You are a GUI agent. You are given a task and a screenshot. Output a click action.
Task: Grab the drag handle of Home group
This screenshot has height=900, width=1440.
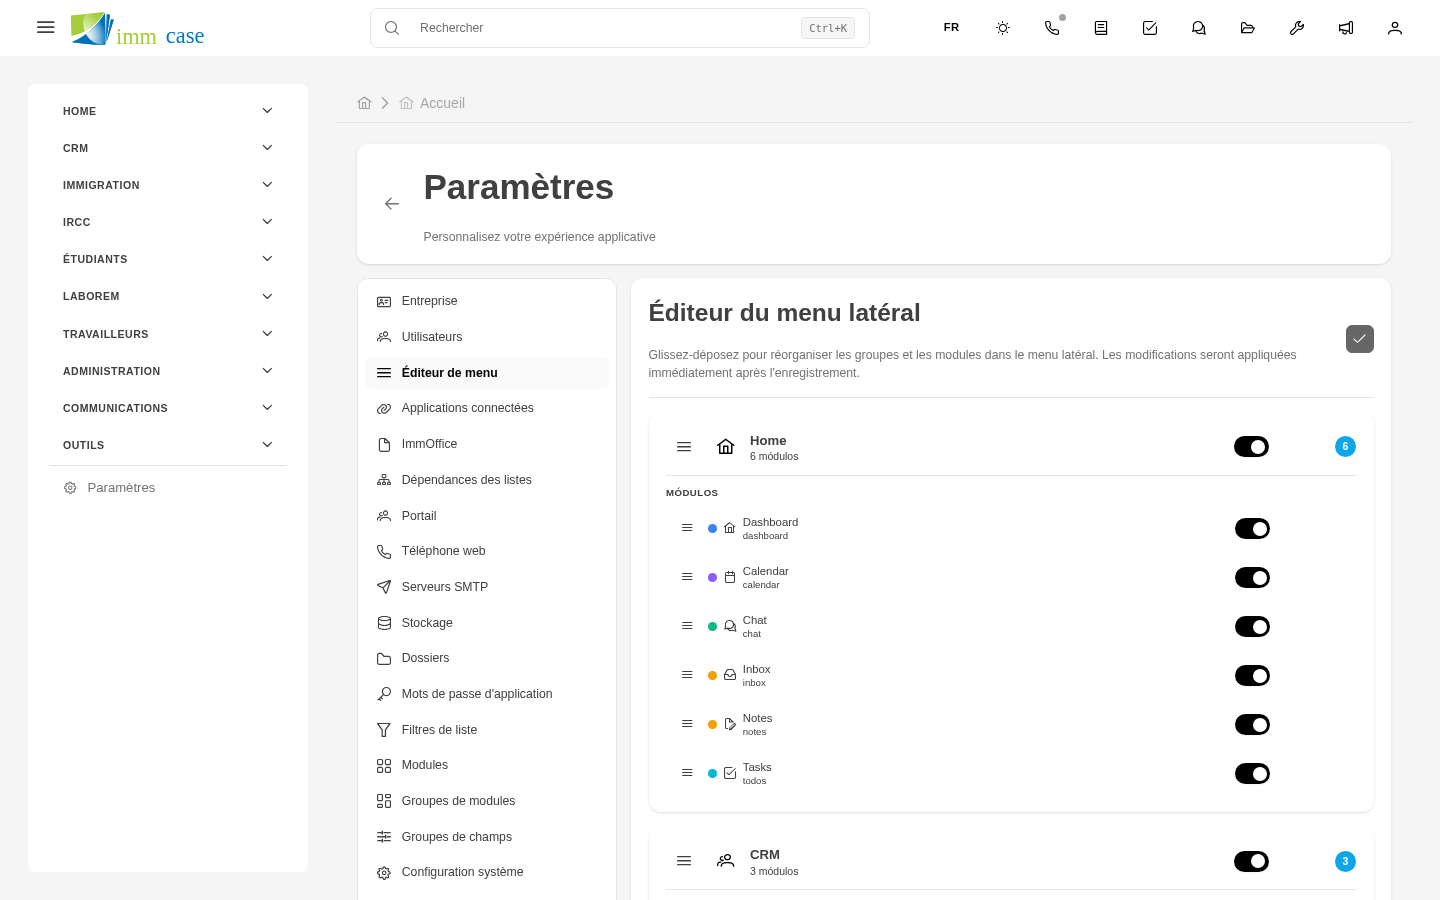684,447
